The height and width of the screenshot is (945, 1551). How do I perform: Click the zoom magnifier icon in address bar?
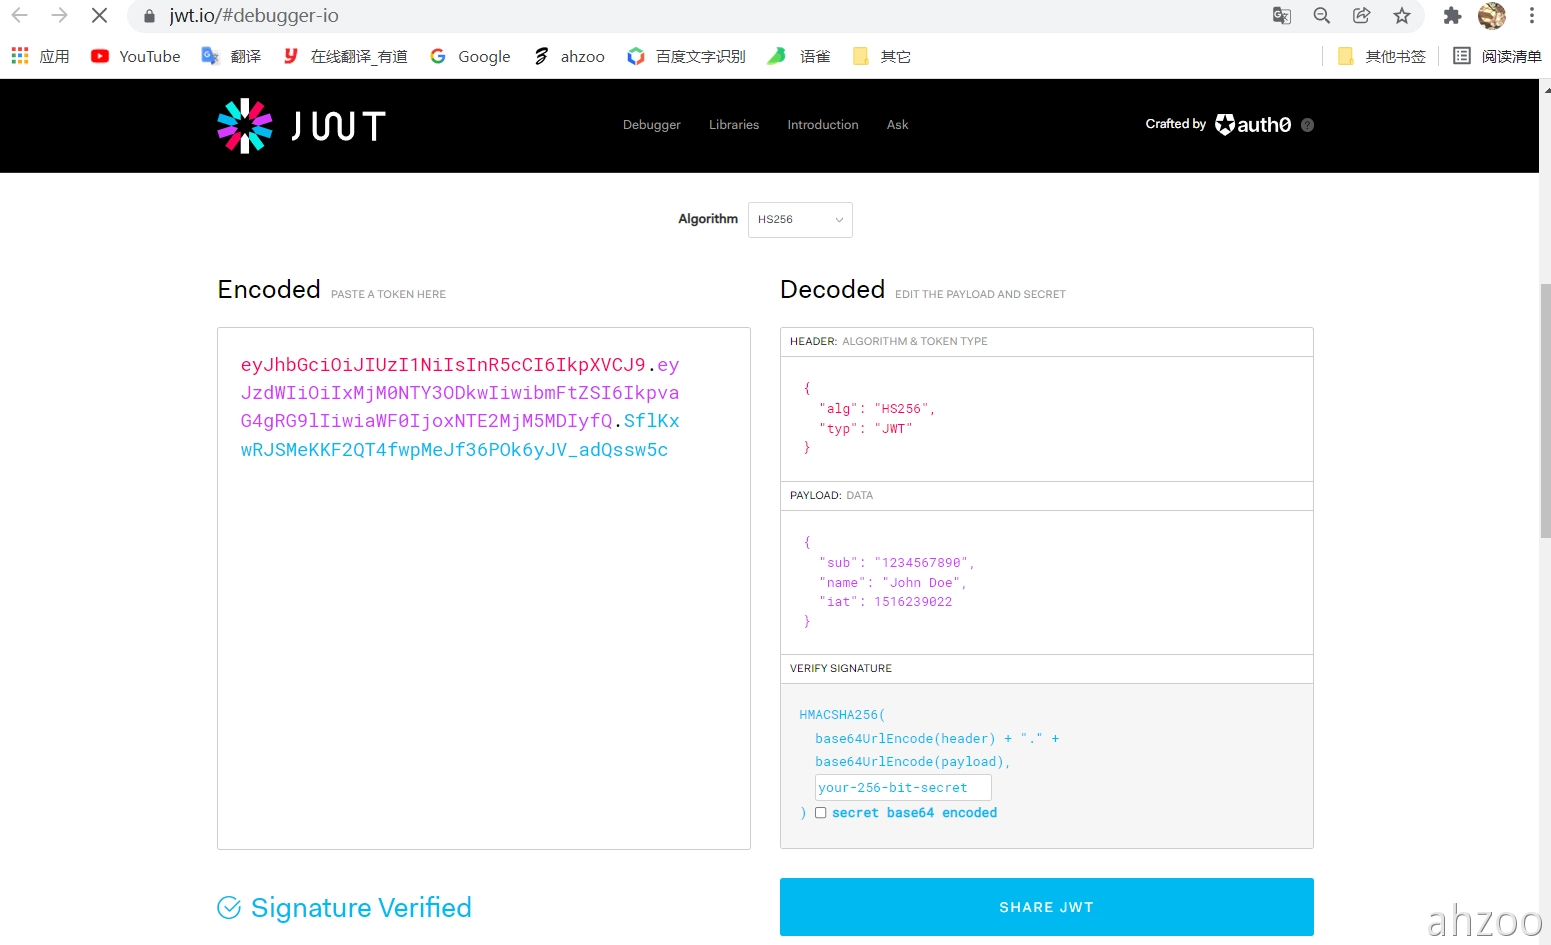click(1321, 16)
